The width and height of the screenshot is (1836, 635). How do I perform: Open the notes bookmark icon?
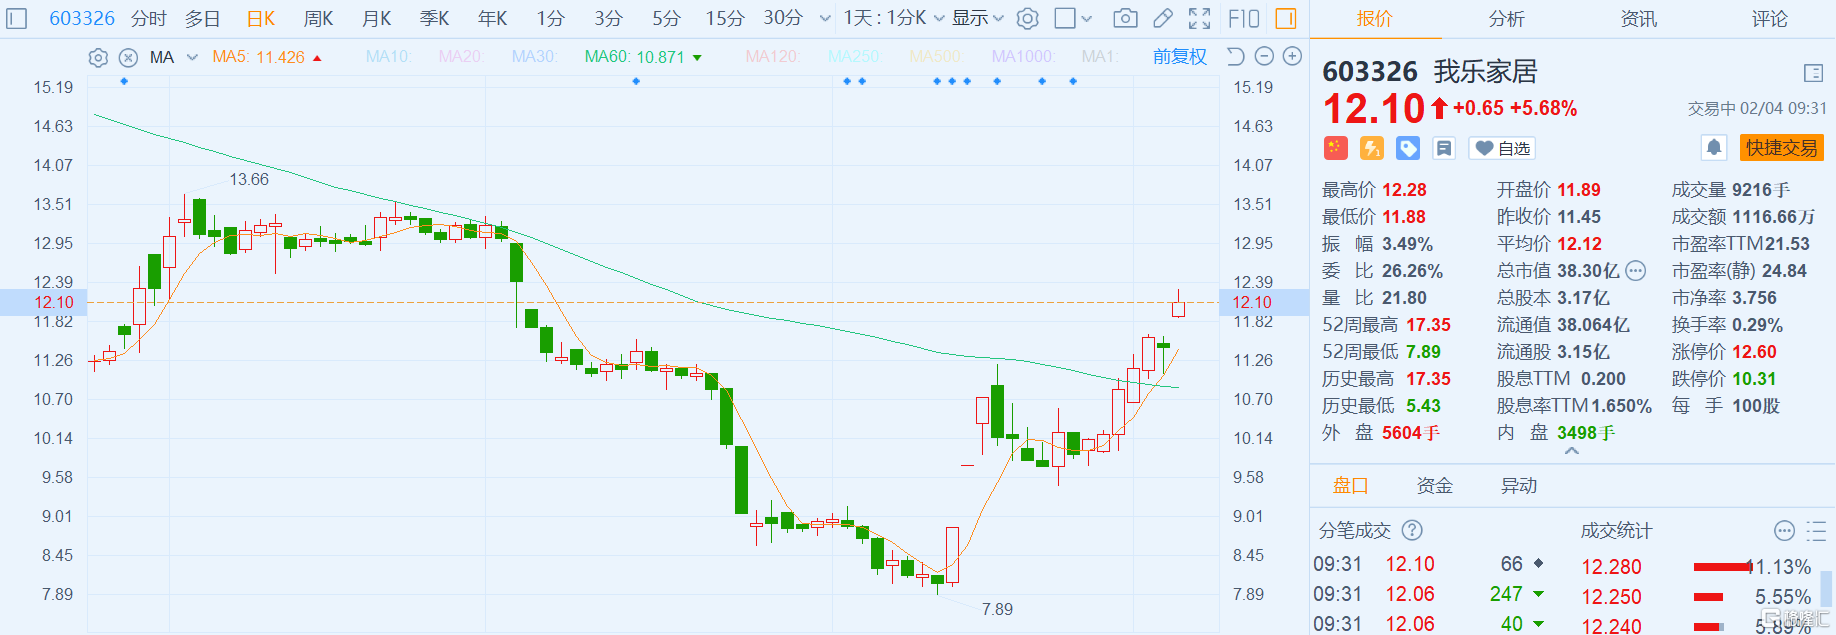coord(1444,148)
